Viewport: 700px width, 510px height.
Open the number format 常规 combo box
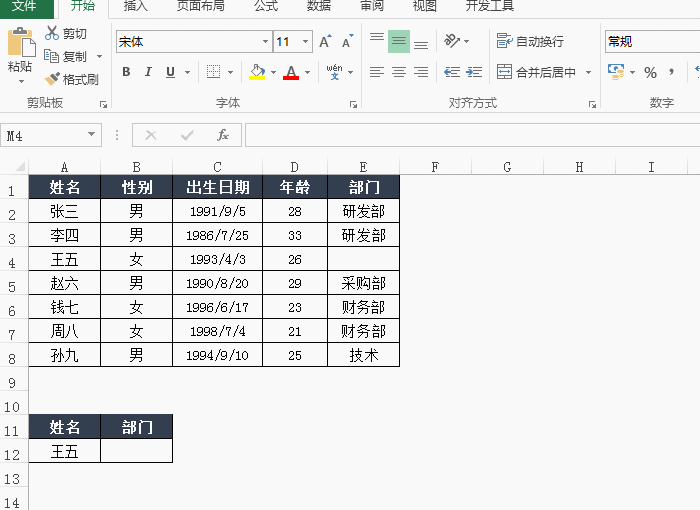(x=653, y=42)
